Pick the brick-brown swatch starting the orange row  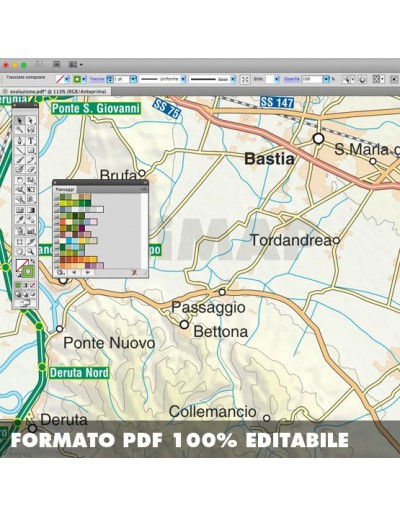pyautogui.click(x=63, y=259)
